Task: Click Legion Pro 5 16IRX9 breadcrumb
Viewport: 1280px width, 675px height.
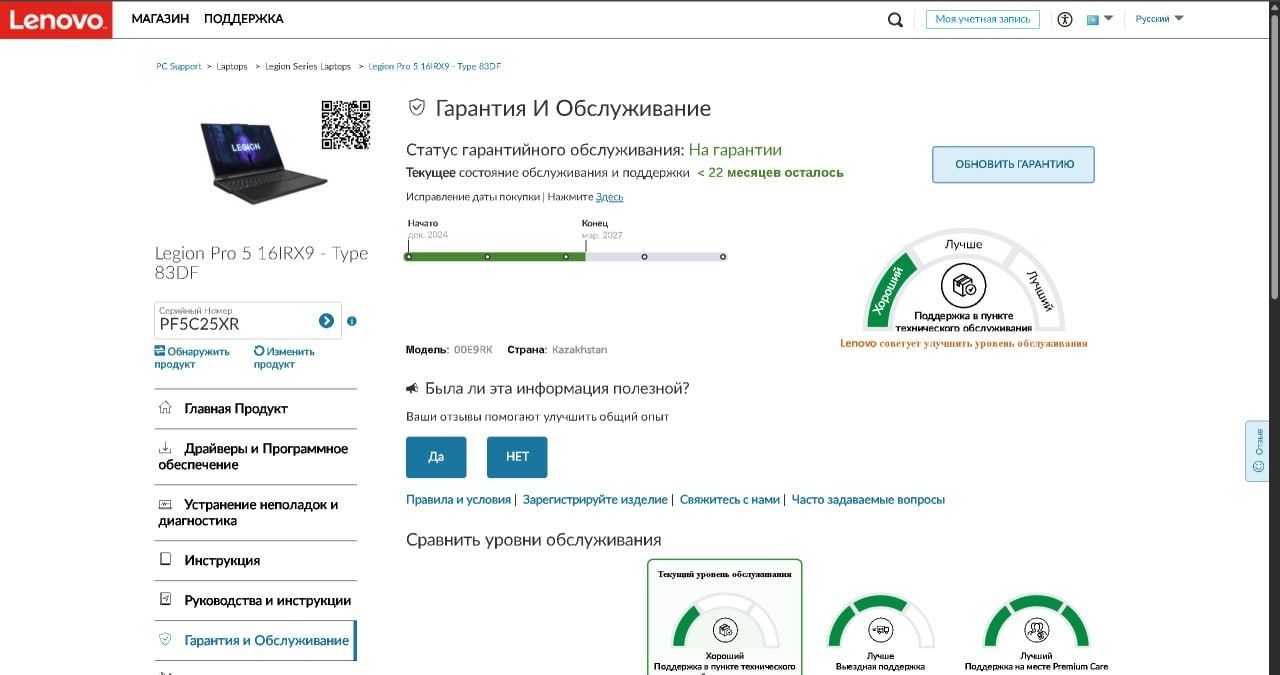Action: pos(435,66)
